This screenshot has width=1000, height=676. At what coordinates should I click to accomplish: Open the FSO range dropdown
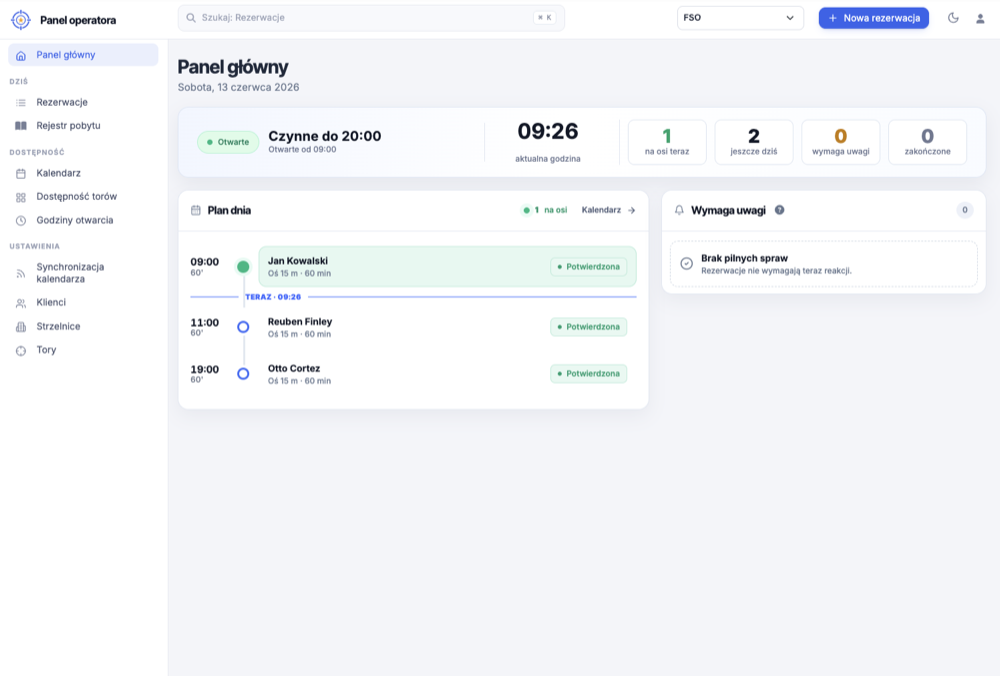pos(740,18)
